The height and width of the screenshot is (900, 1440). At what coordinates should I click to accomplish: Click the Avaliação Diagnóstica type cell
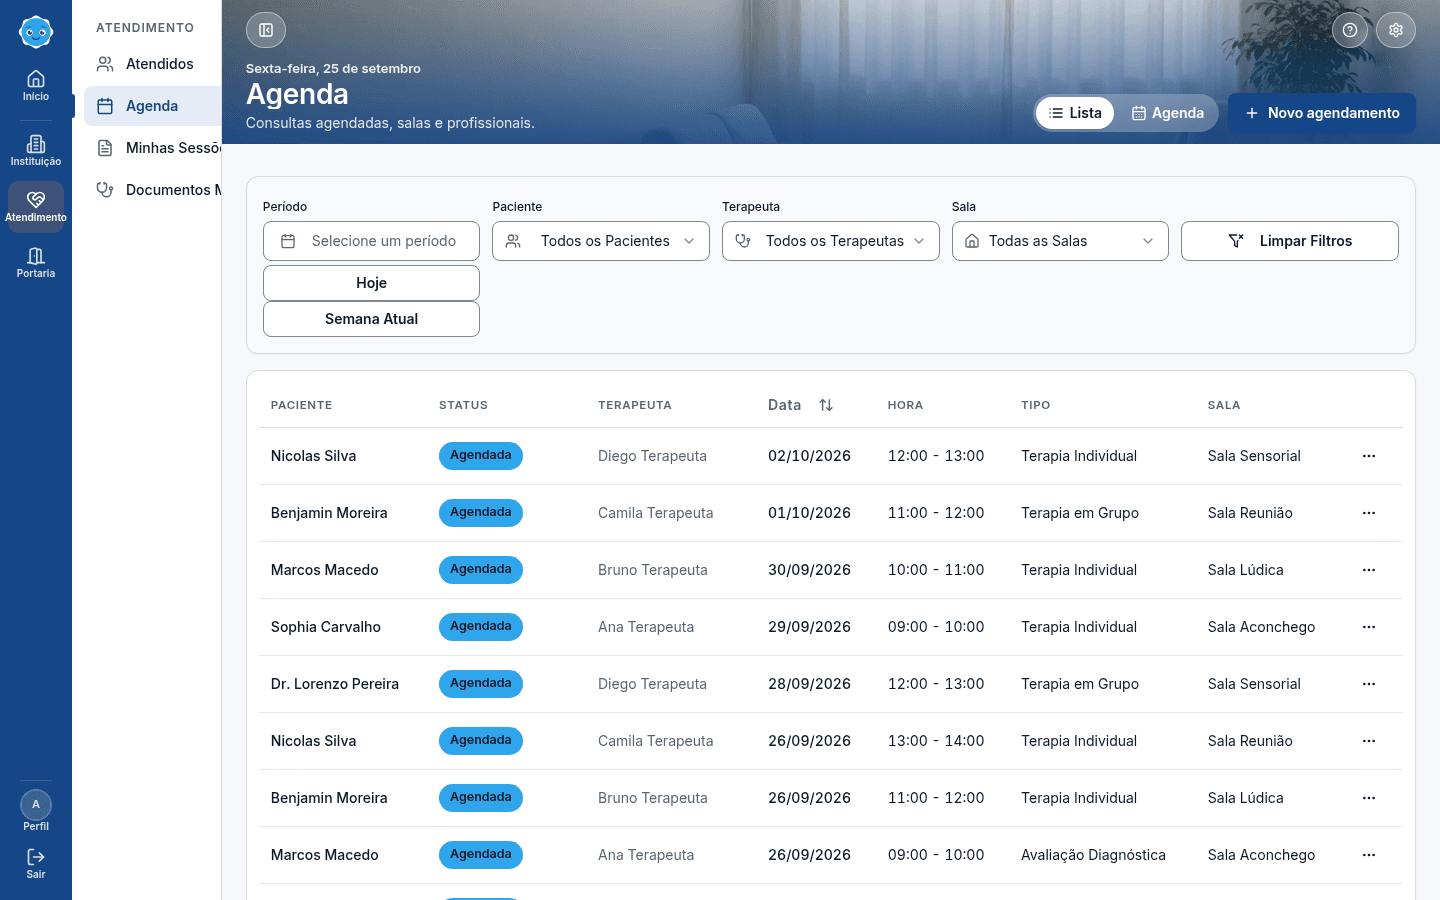pyautogui.click(x=1093, y=855)
